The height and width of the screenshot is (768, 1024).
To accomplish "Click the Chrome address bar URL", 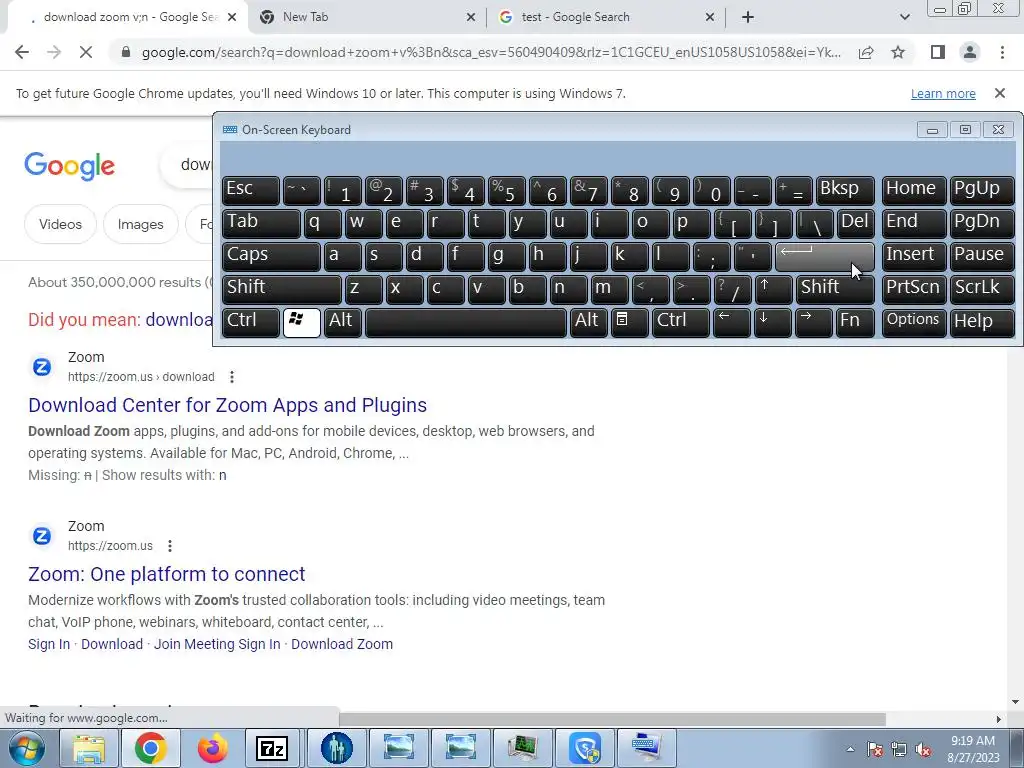I will coord(491,52).
